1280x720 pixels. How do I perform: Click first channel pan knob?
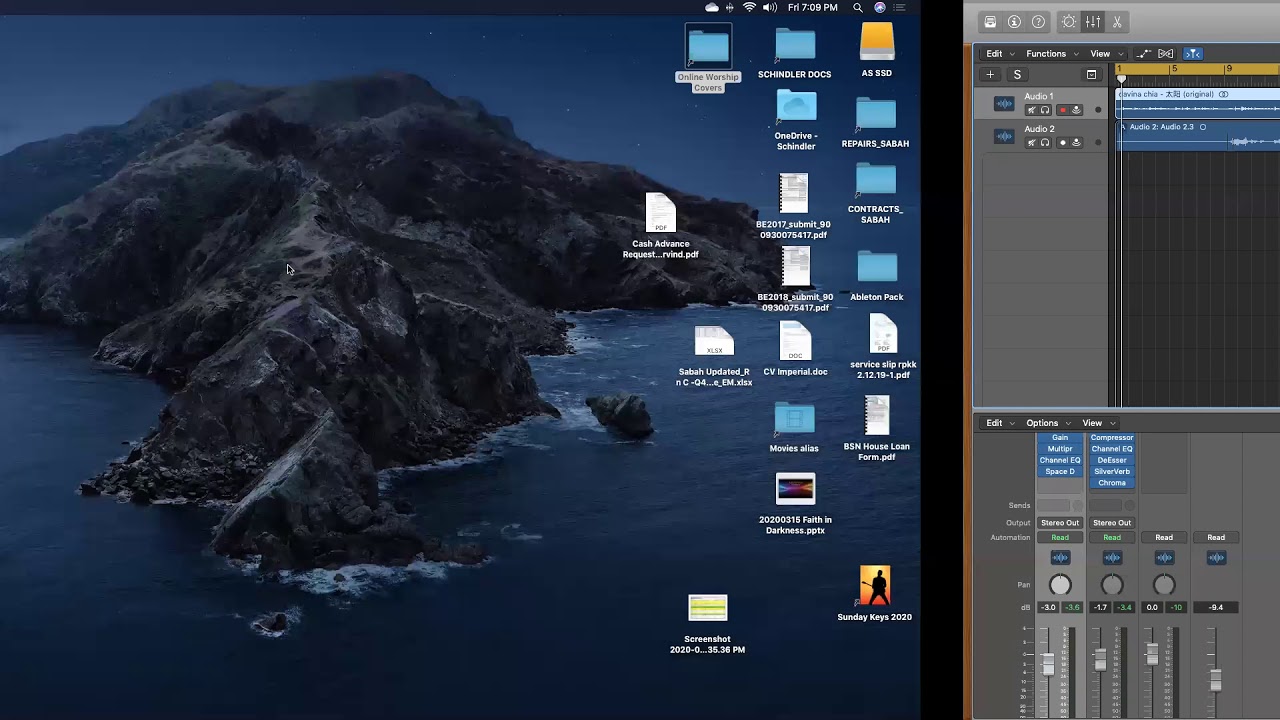click(x=1060, y=585)
